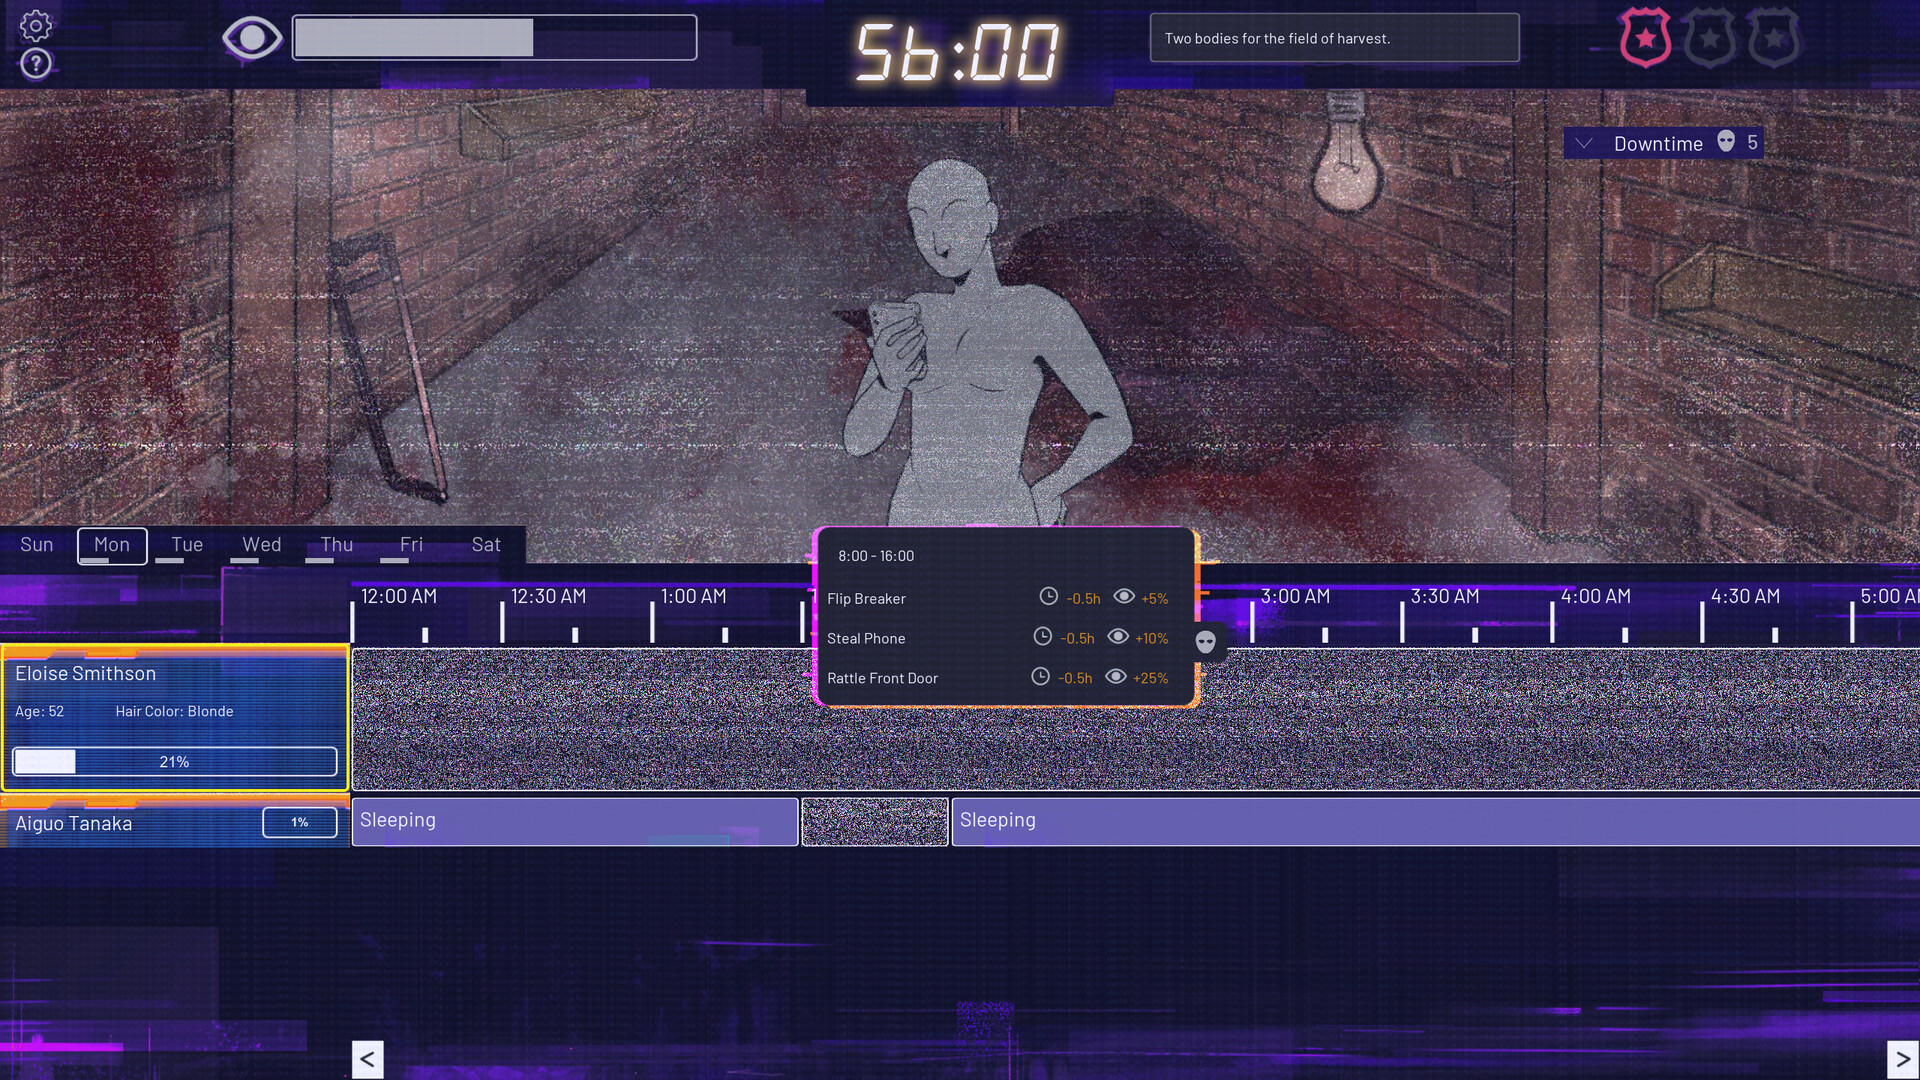The height and width of the screenshot is (1080, 1920).
Task: Collapse the Downtime panel using its chevron
Action: coord(1584,143)
